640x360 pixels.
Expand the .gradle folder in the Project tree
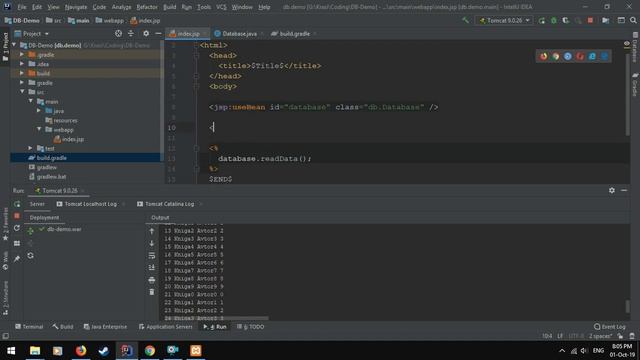pos(22,54)
